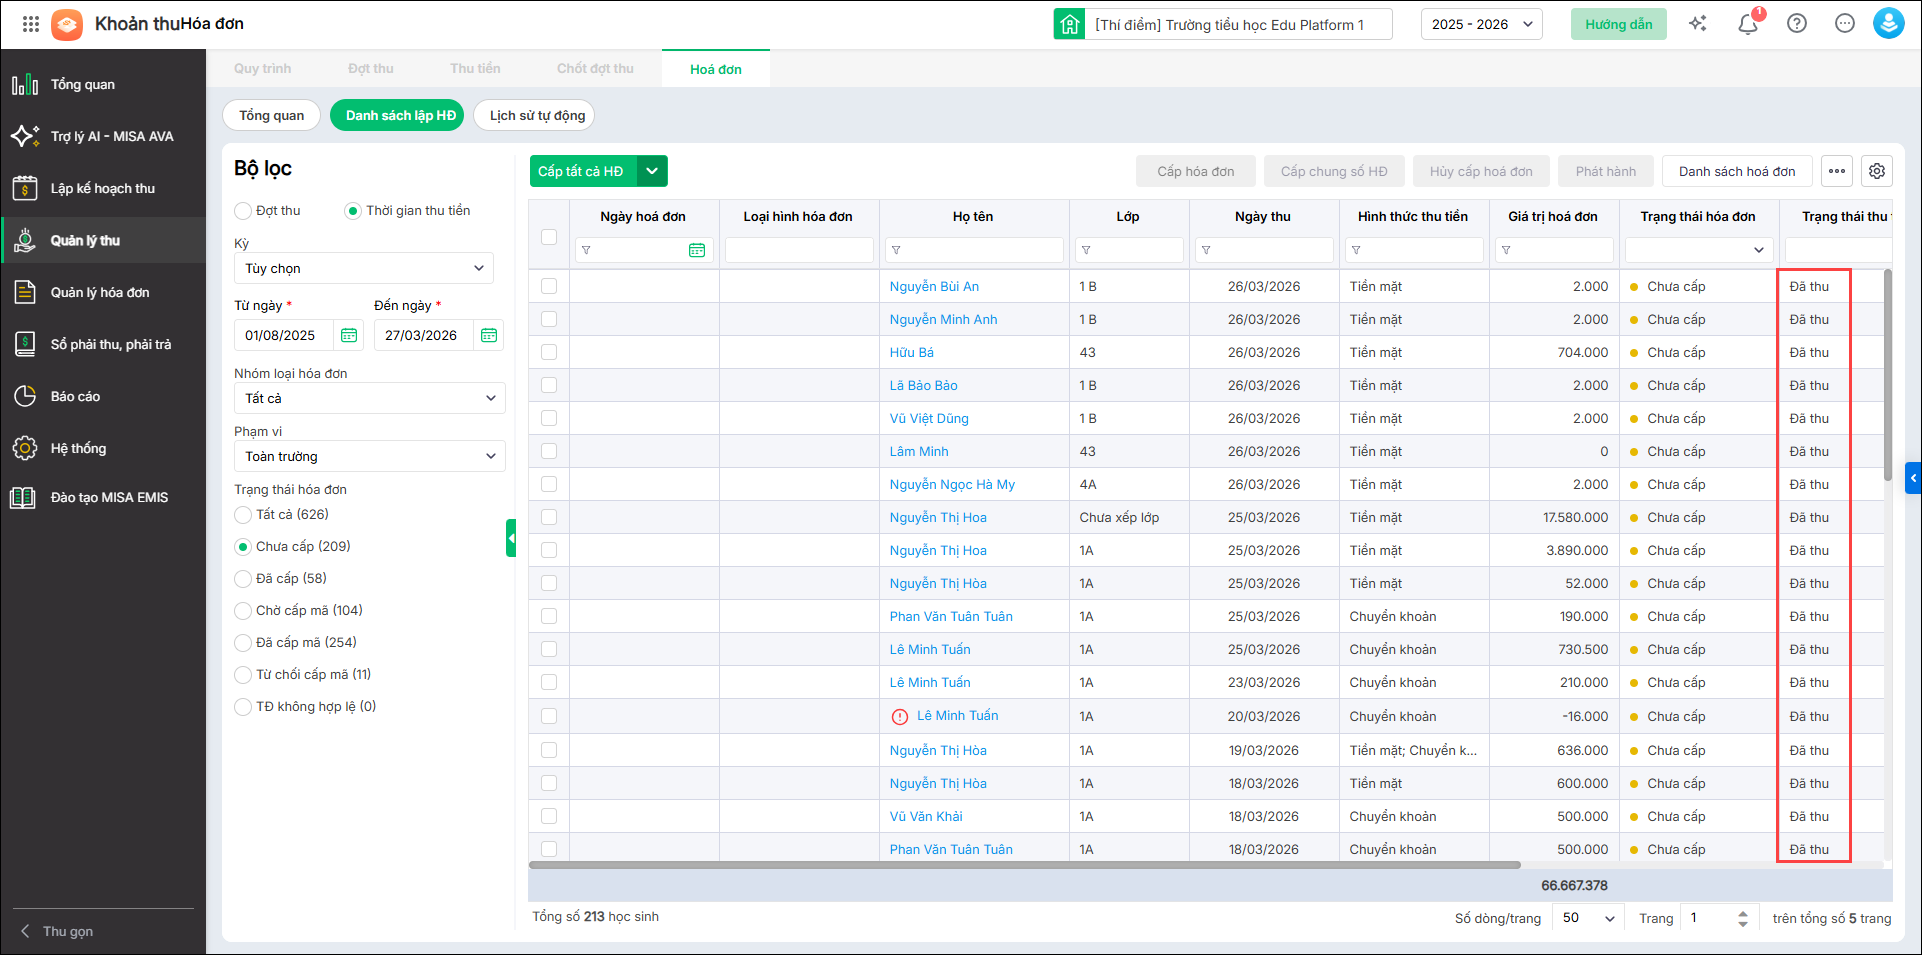Open the notifications bell

1747,24
